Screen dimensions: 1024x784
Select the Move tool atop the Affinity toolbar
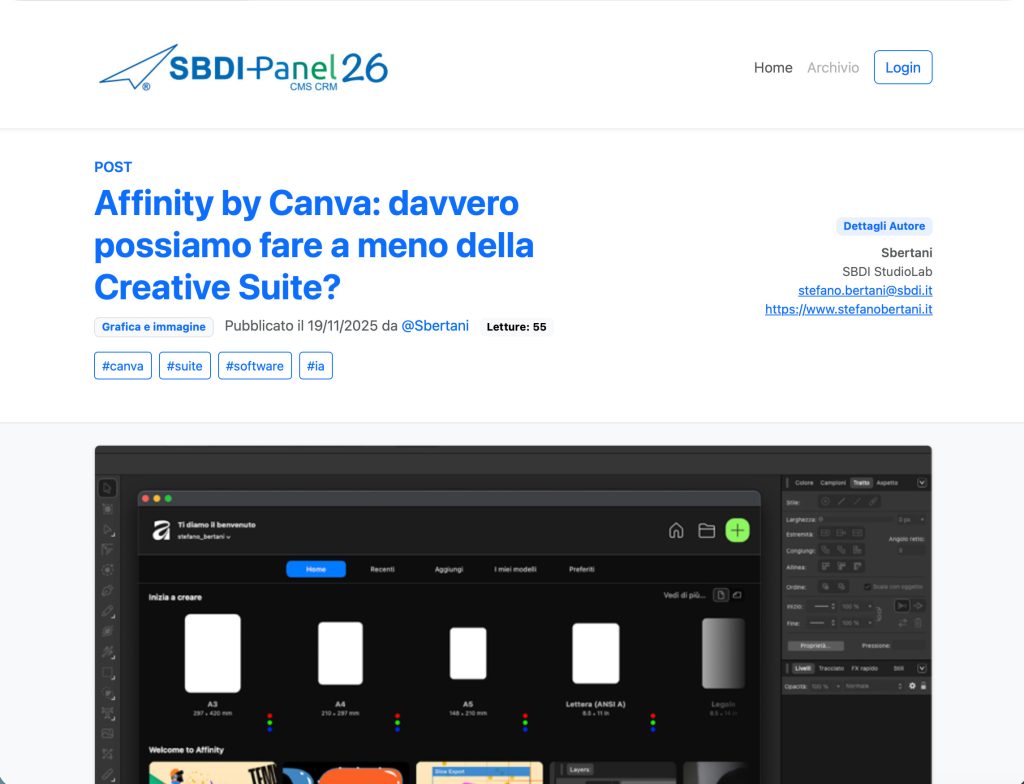pos(108,488)
